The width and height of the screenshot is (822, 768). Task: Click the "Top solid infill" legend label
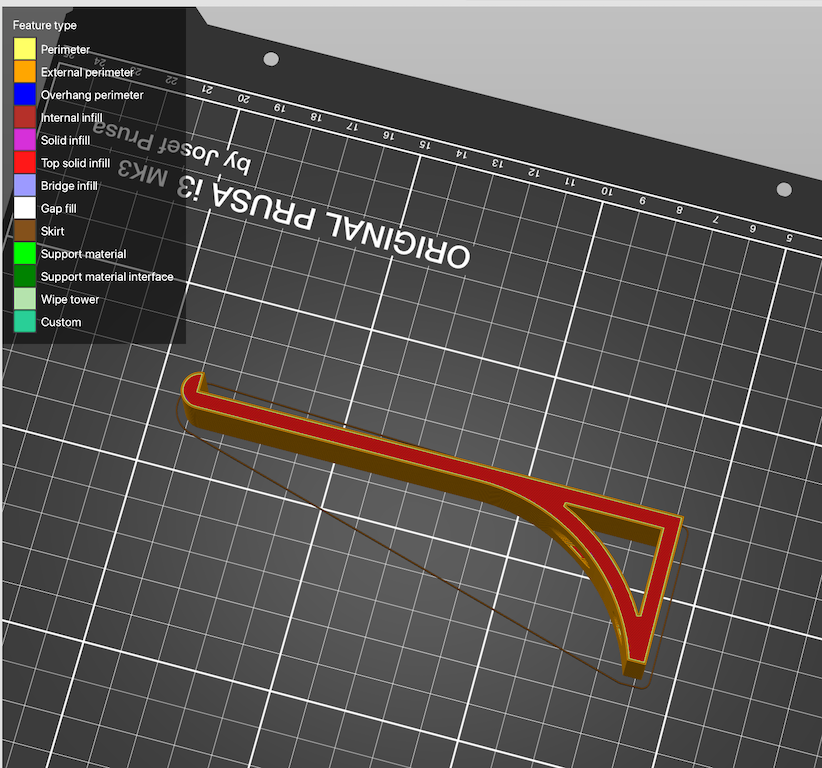(75, 163)
